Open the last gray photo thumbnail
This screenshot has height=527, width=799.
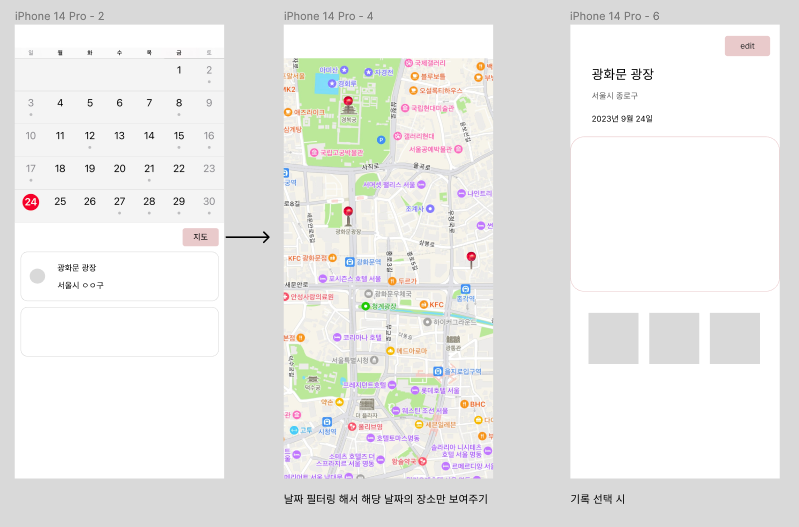coord(734,338)
